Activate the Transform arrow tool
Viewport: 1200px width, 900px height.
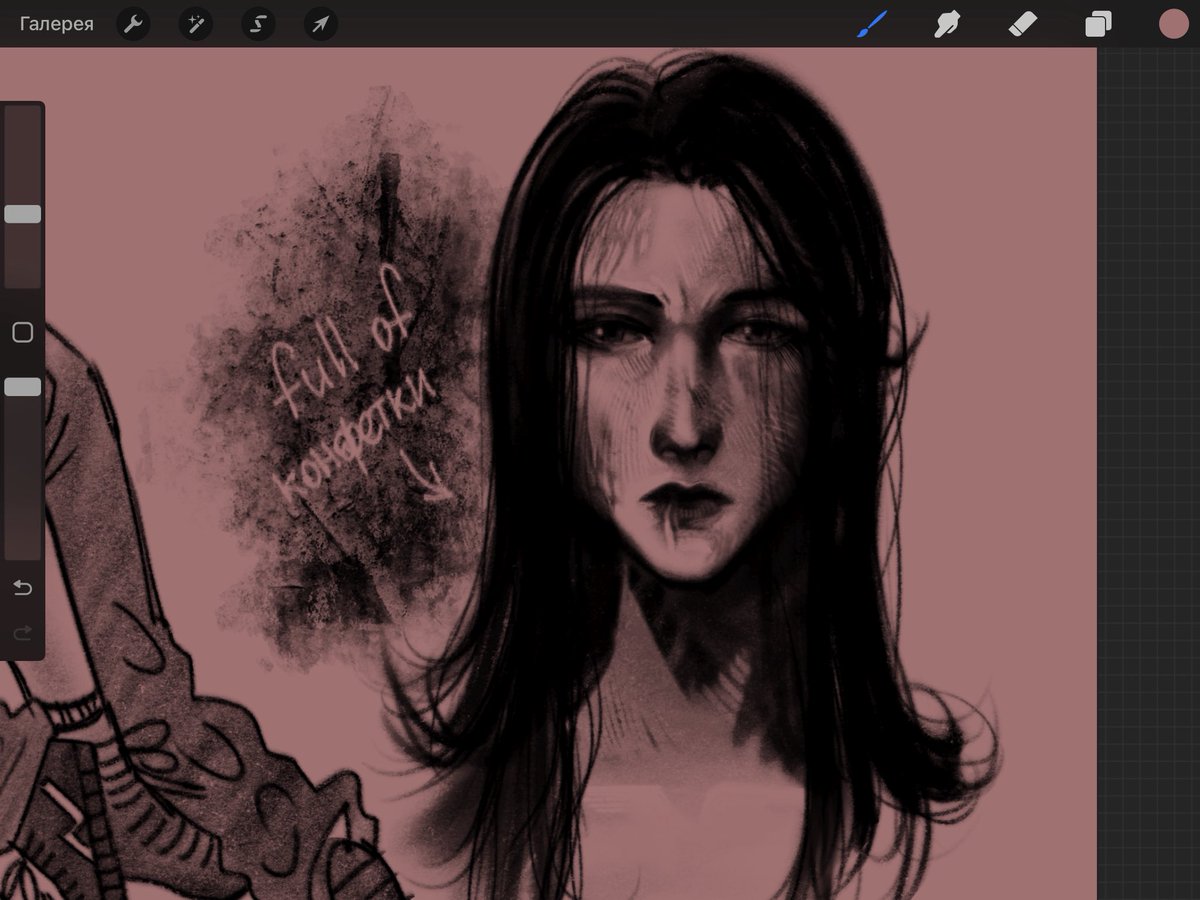[321, 24]
